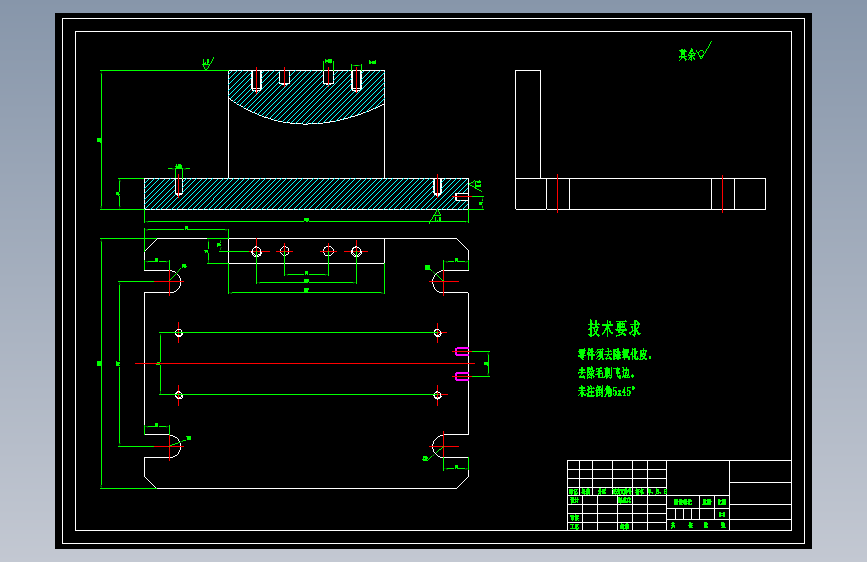Select the 其余 surface roughness symbol
The width and height of the screenshot is (867, 562).
[695, 52]
